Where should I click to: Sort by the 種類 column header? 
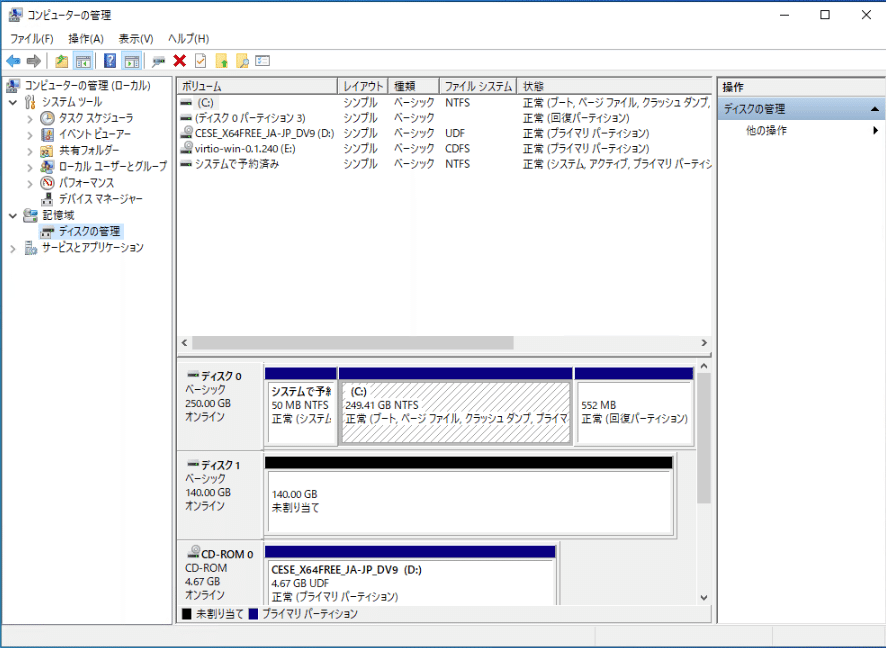pyautogui.click(x=413, y=86)
